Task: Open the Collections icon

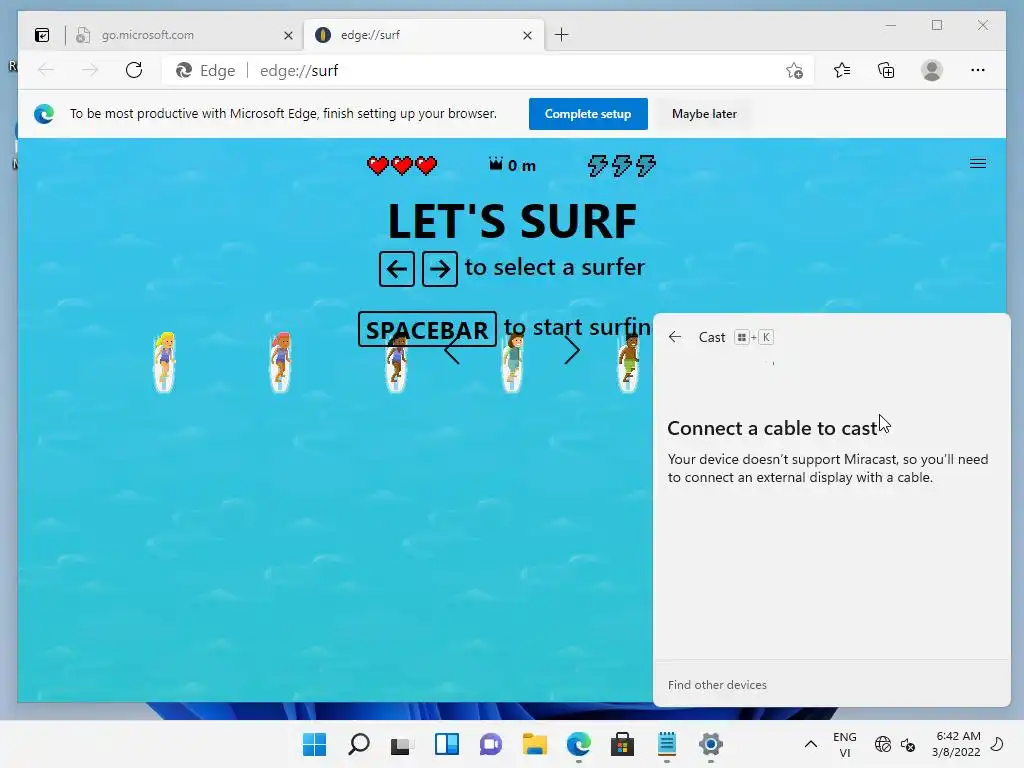Action: pyautogui.click(x=886, y=70)
